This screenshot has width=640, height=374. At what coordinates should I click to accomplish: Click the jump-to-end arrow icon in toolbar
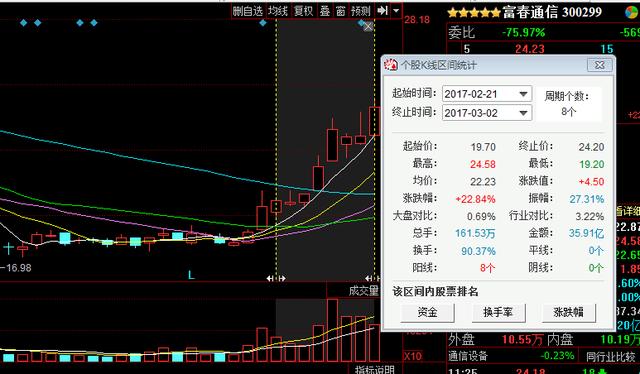tap(382, 11)
